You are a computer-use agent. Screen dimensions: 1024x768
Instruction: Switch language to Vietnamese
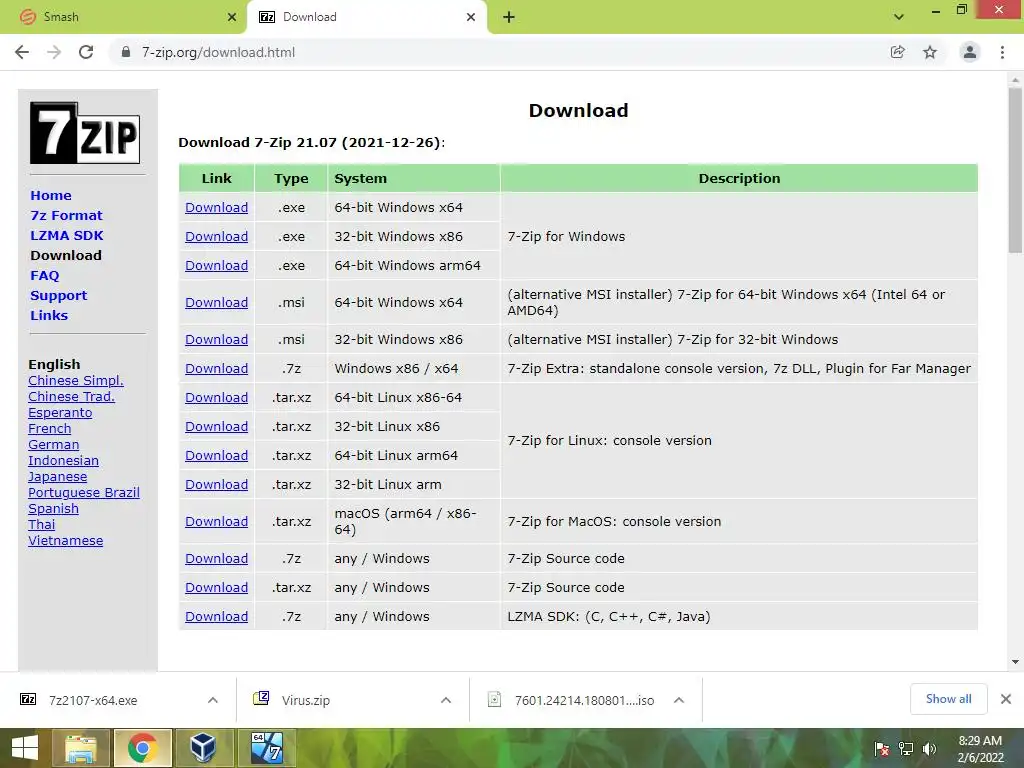tap(65, 541)
